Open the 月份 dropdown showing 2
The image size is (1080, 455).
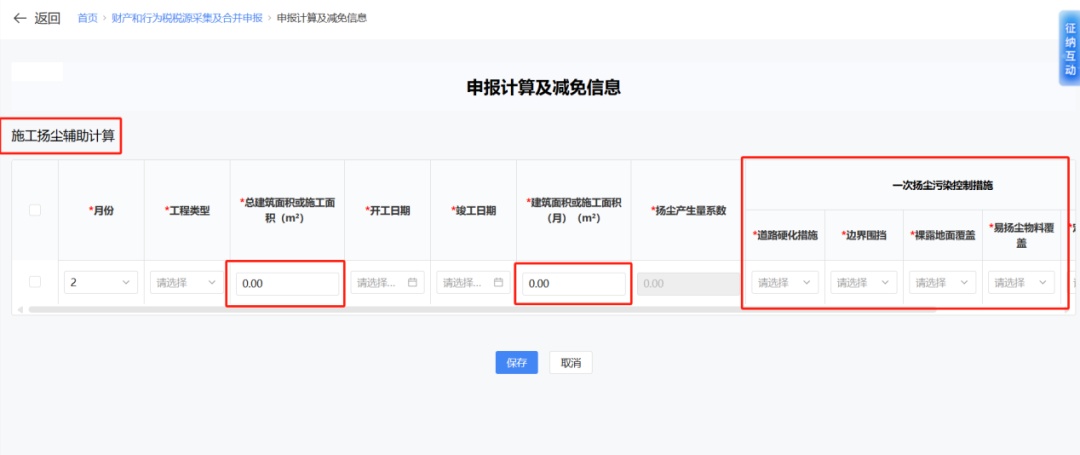click(101, 283)
